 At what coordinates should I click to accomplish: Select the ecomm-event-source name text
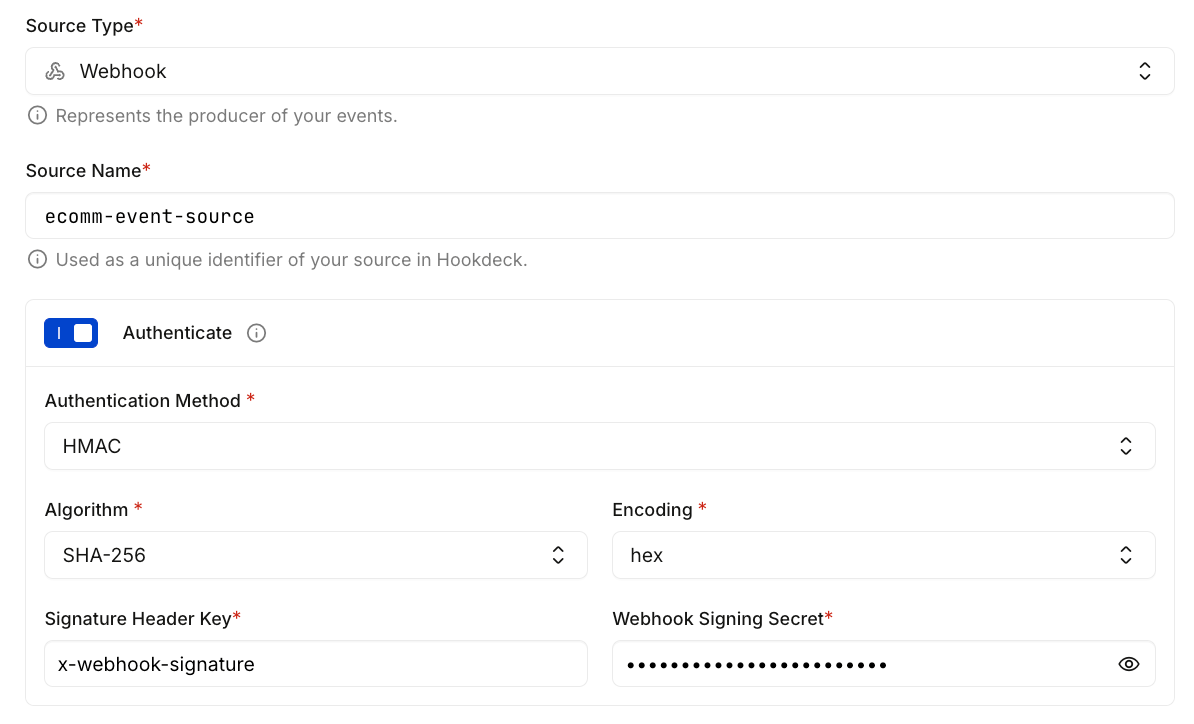click(x=150, y=216)
